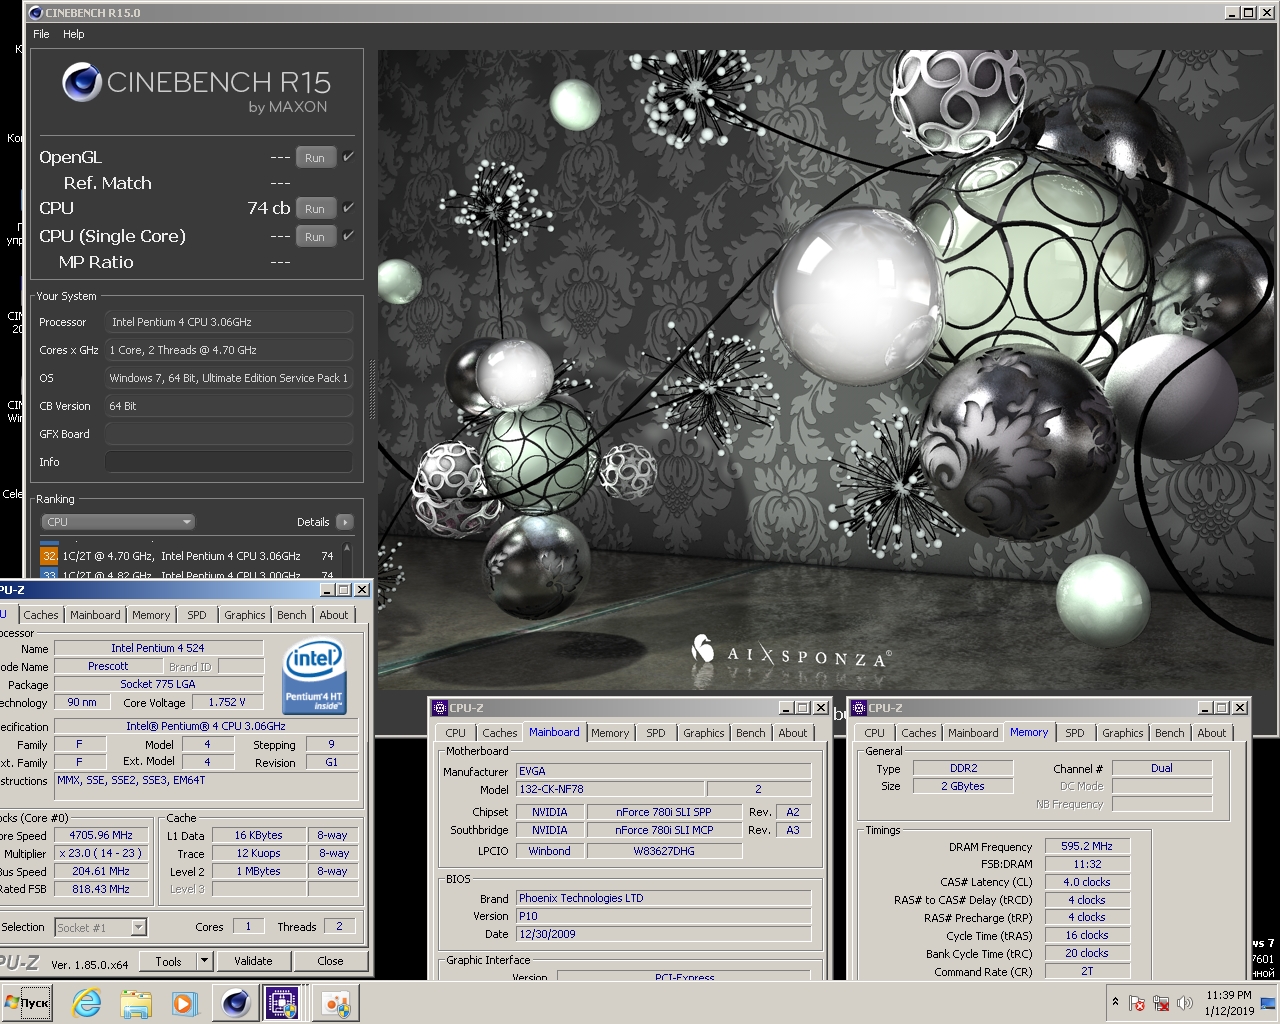Click the ranking list scrollbar
This screenshot has width=1280, height=1024.
tap(347, 560)
